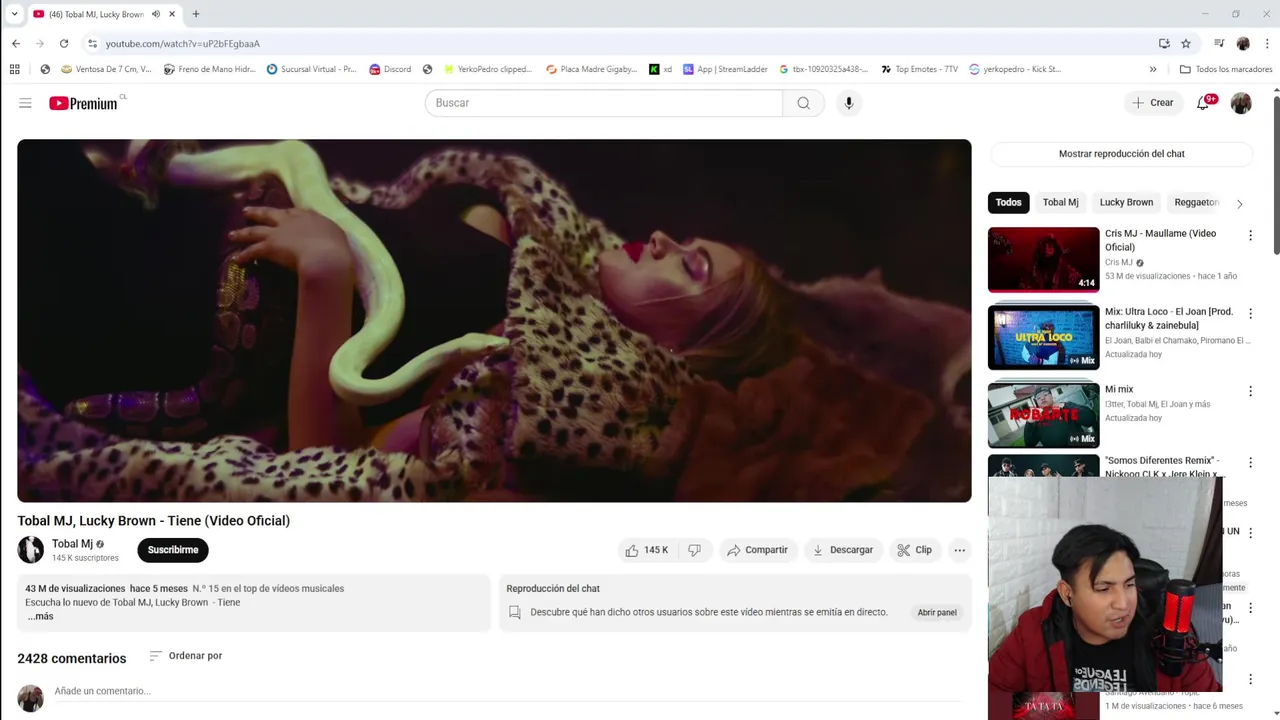1280x720 pixels.
Task: Click the browser address bar URL
Action: 183,43
